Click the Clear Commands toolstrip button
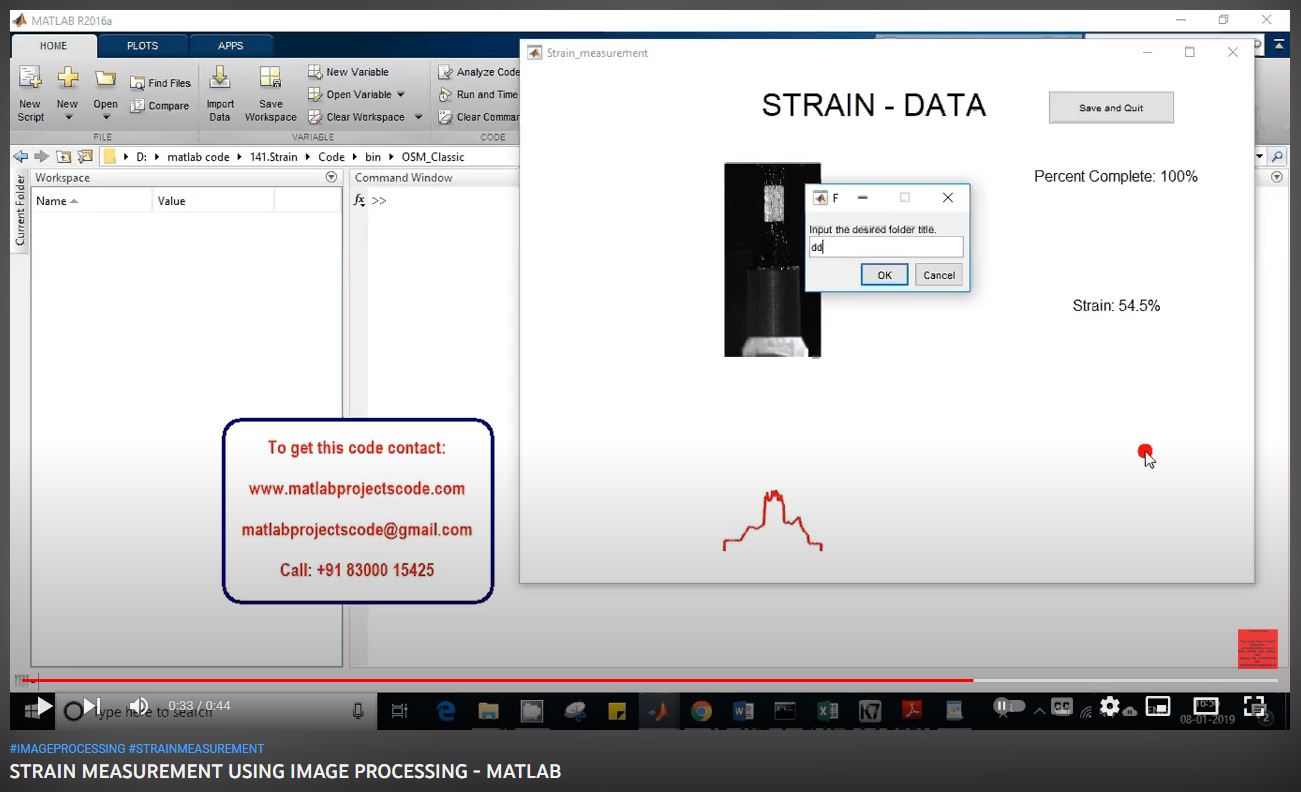 point(479,117)
